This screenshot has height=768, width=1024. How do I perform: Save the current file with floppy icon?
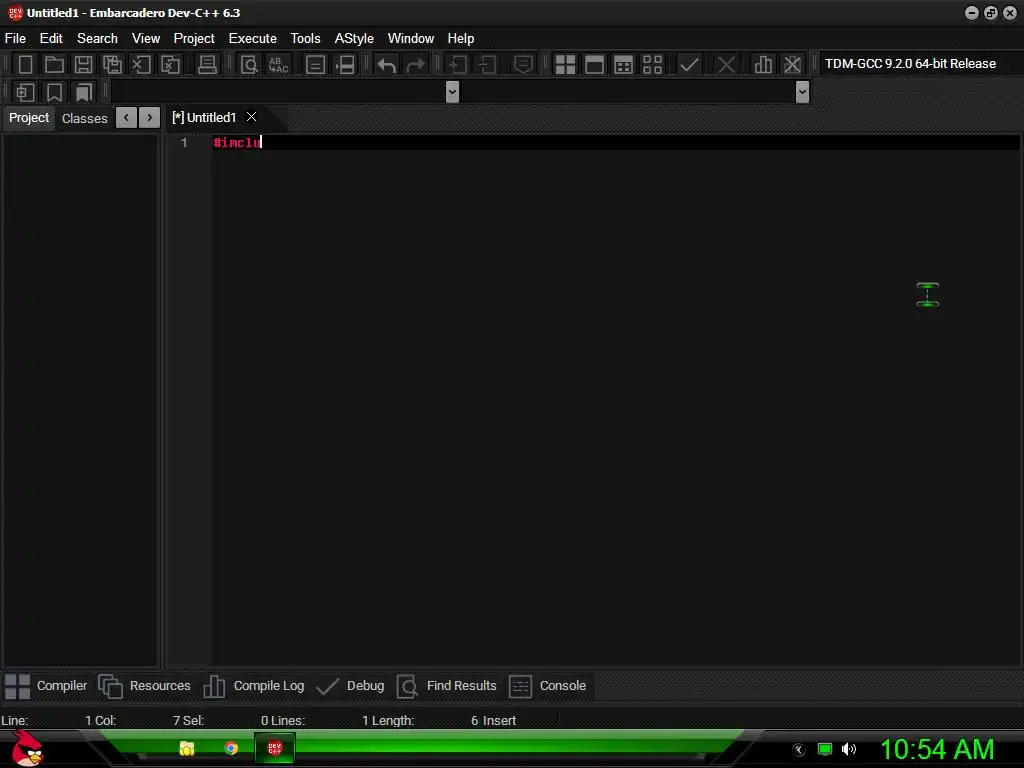(83, 64)
